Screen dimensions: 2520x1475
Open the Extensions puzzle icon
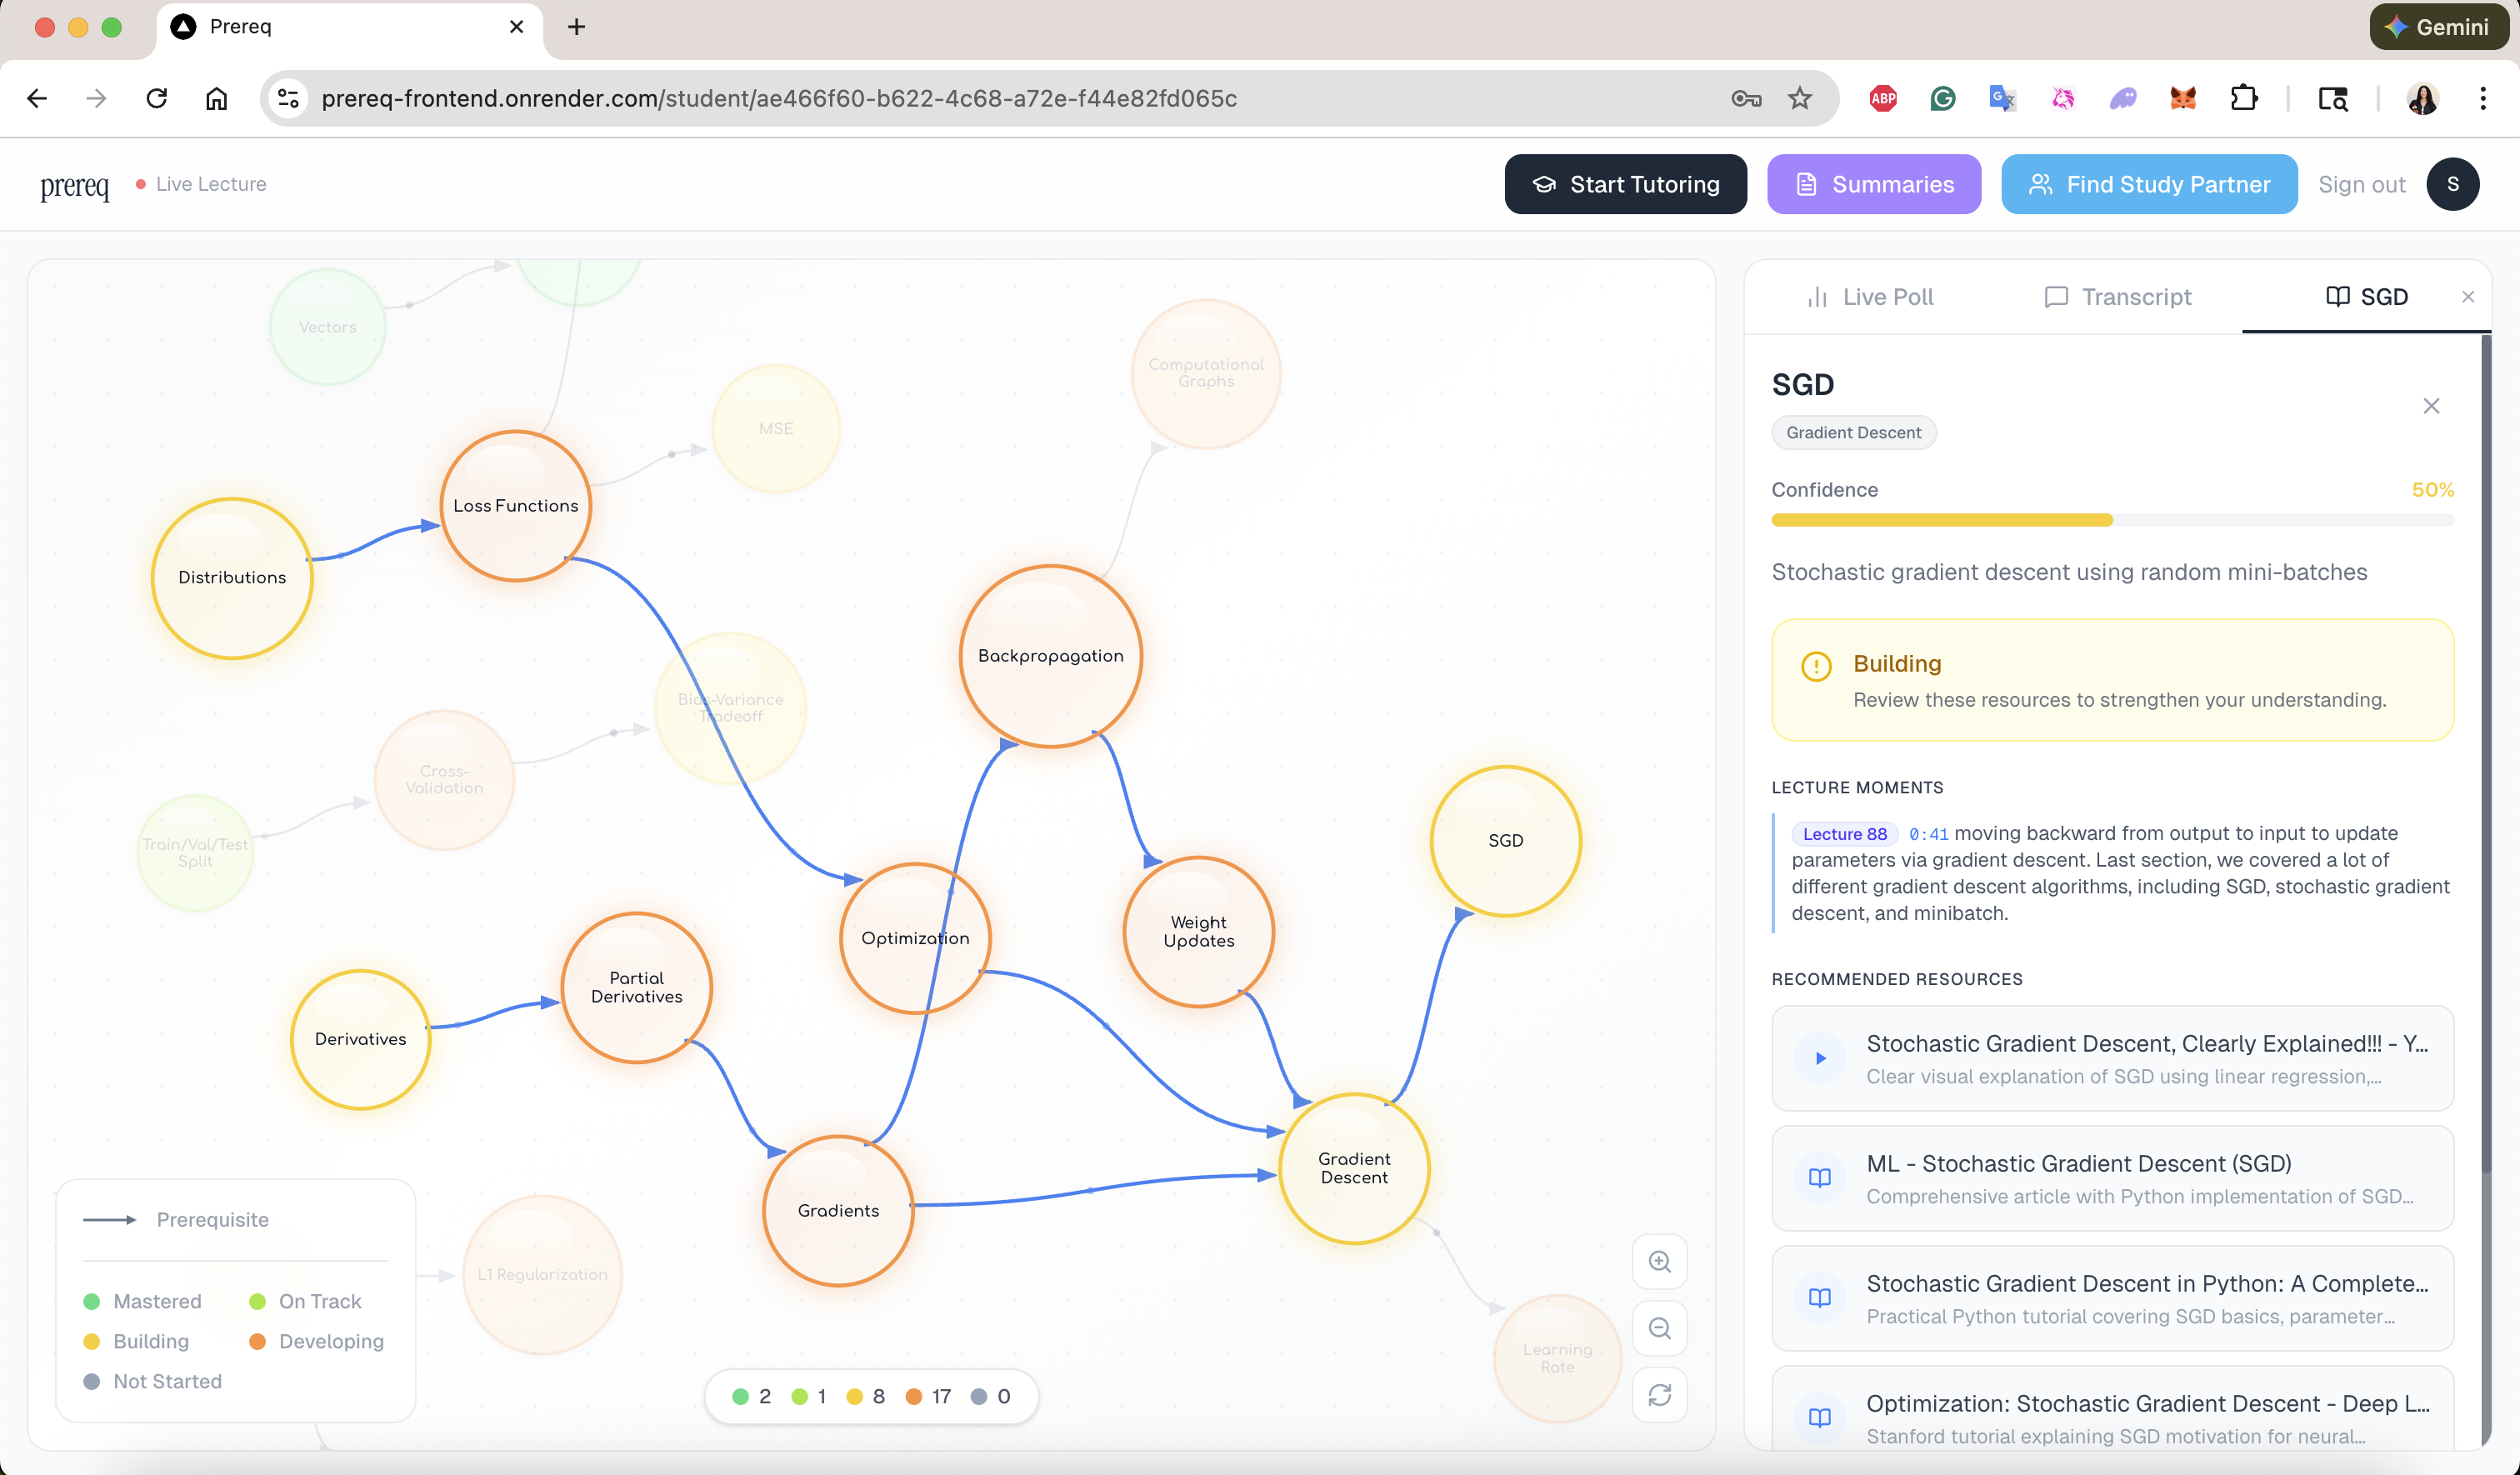(2243, 98)
